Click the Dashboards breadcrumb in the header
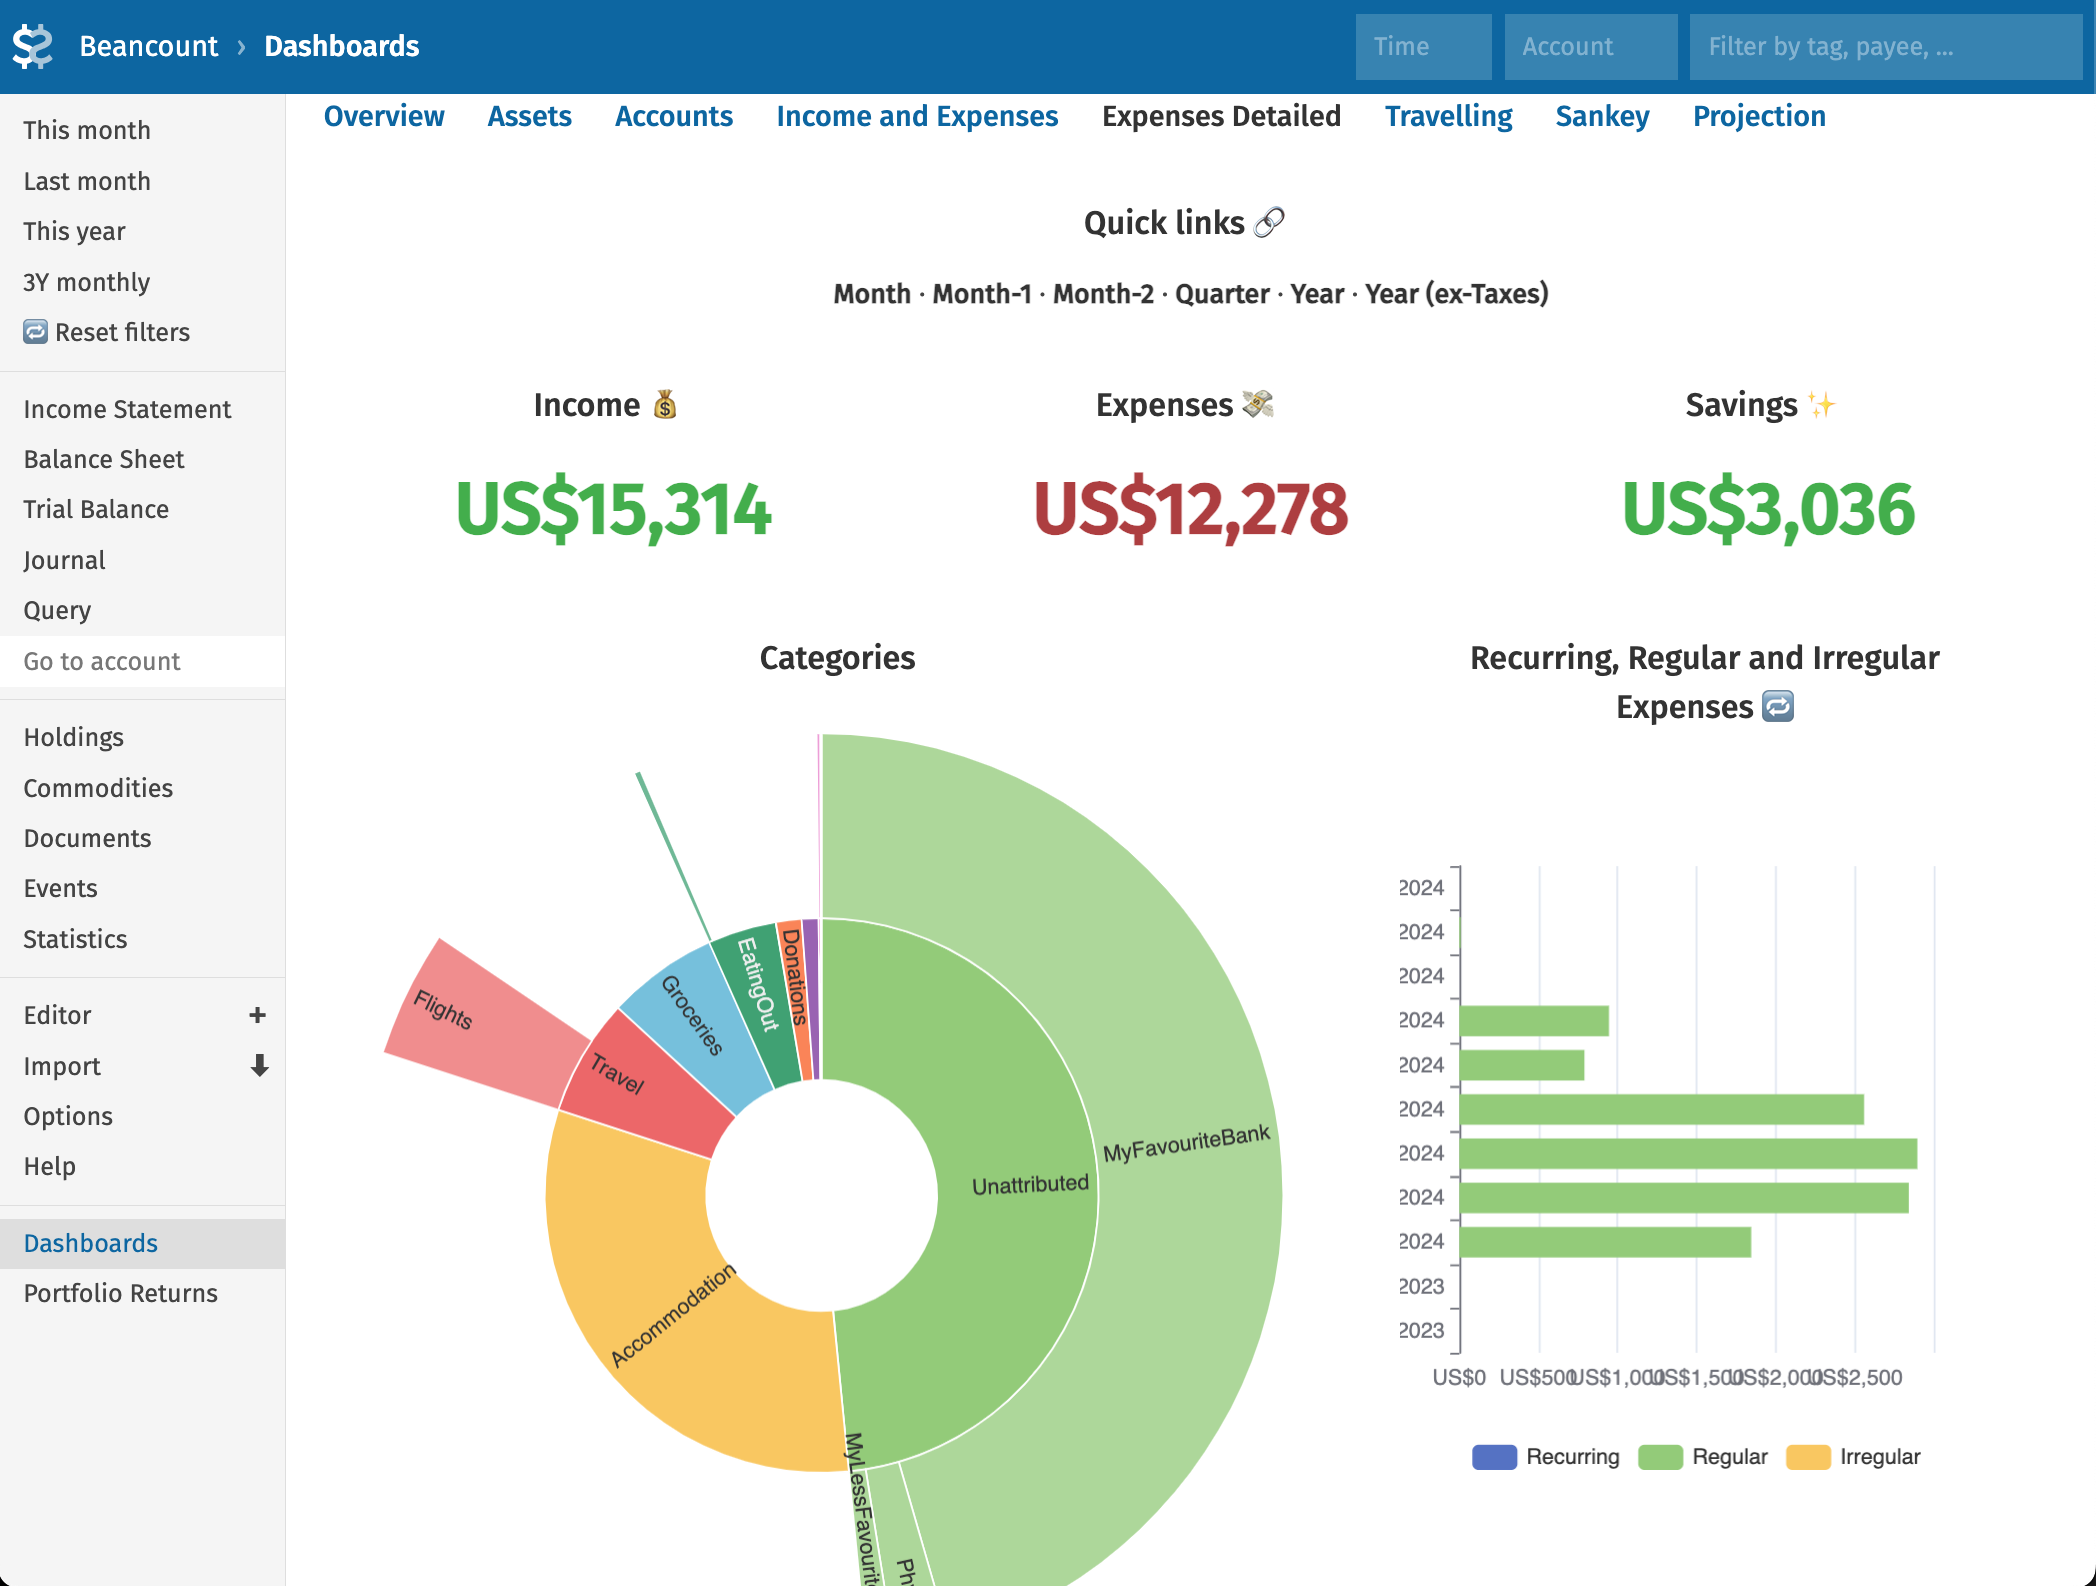Image resolution: width=2096 pixels, height=1586 pixels. (342, 46)
